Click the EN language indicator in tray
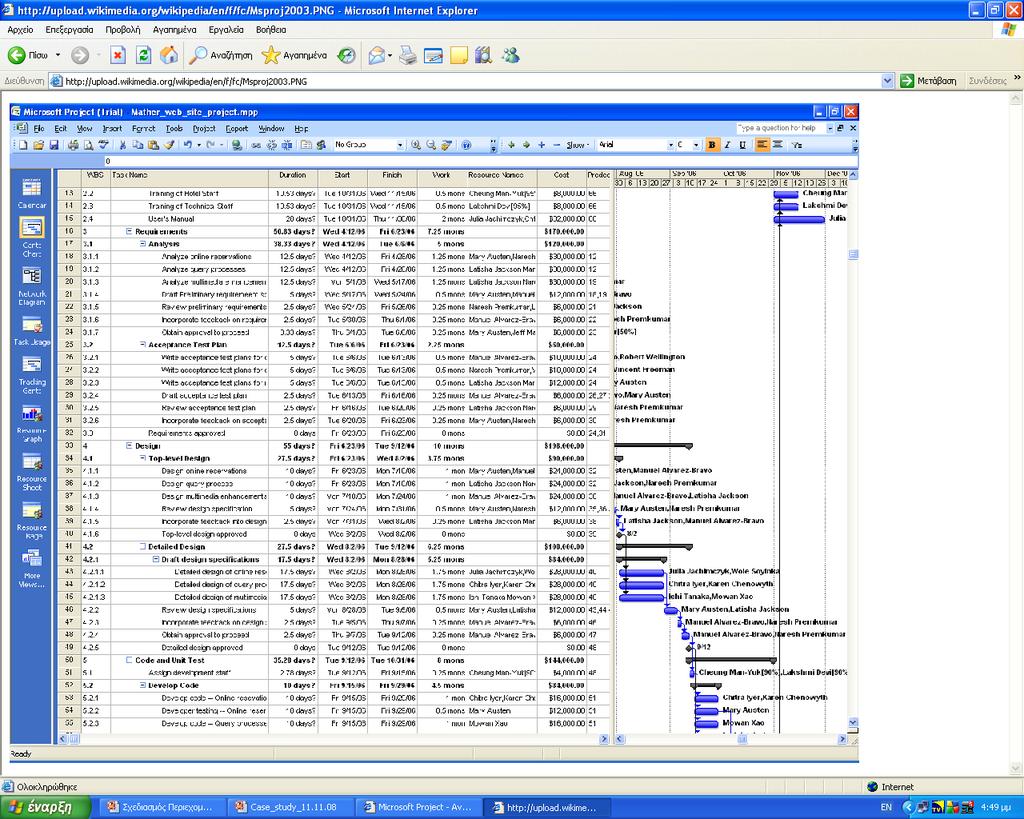The width and height of the screenshot is (1024, 819). pos(886,807)
